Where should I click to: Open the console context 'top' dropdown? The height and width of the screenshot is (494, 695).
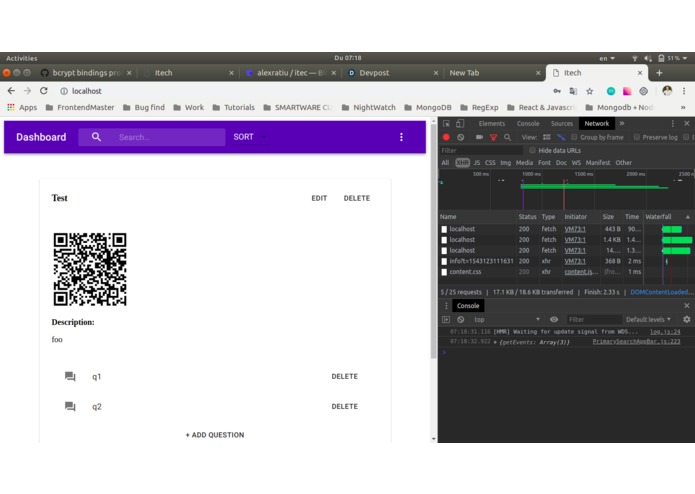click(x=507, y=319)
